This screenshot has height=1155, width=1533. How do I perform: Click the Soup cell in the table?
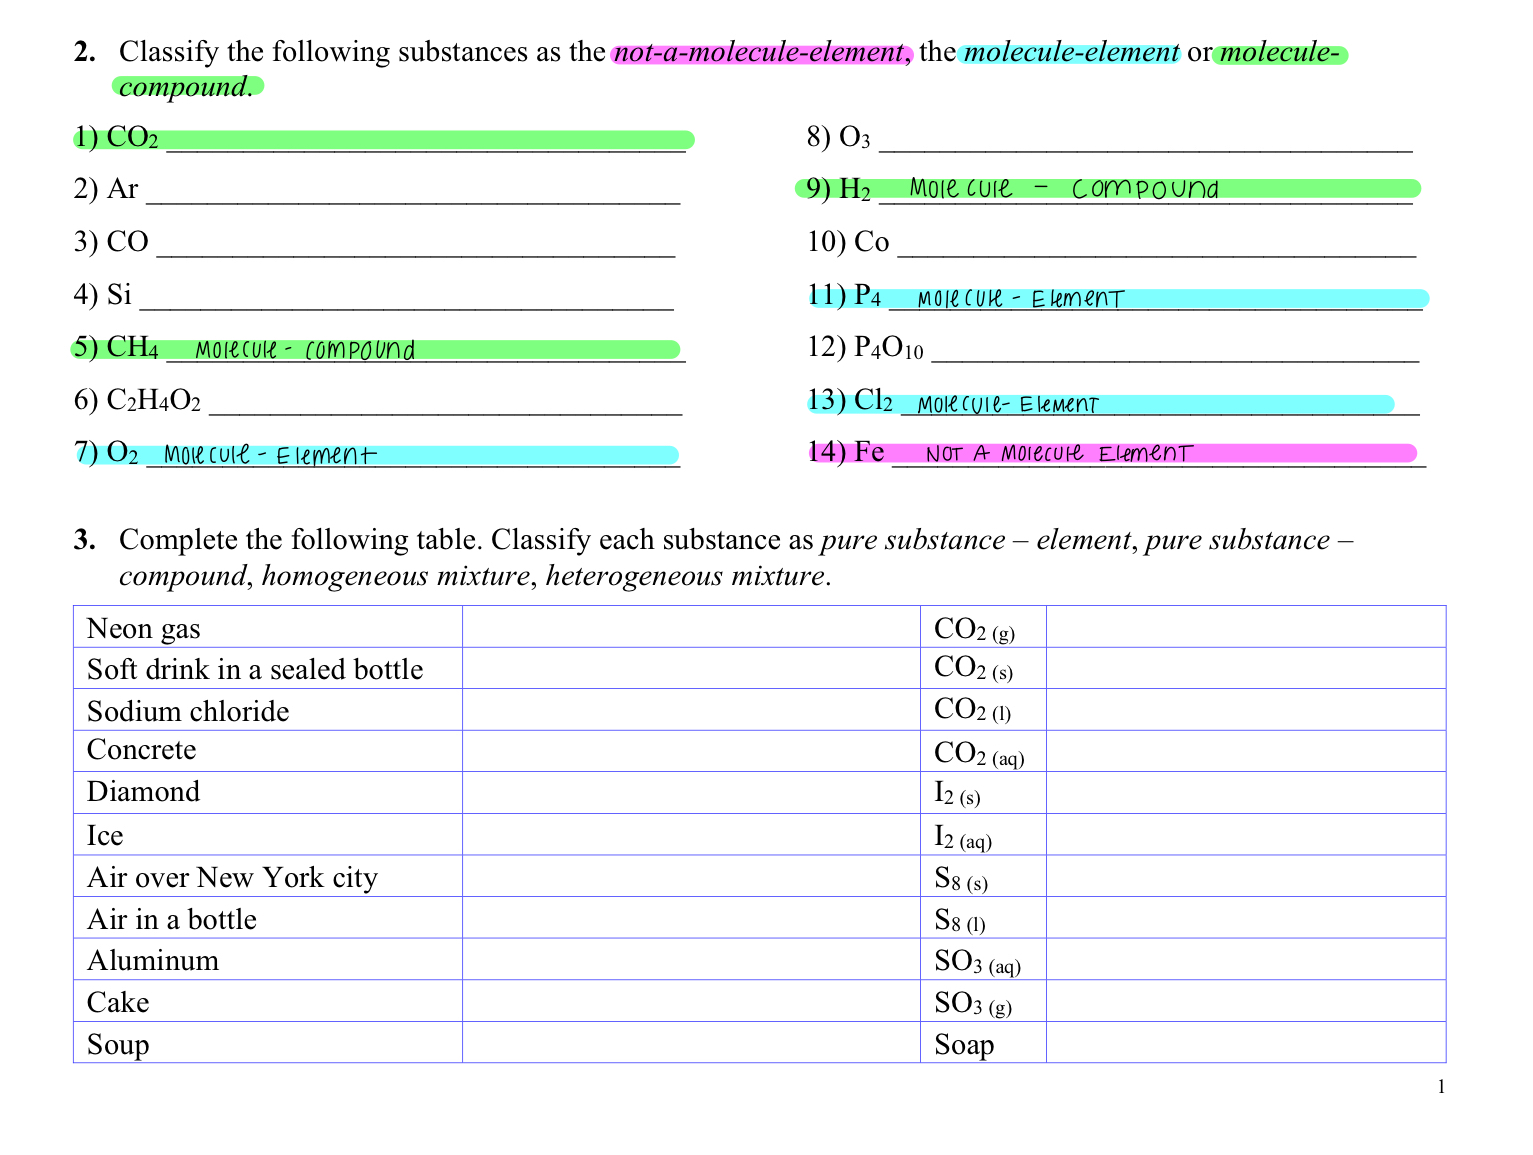(267, 1044)
